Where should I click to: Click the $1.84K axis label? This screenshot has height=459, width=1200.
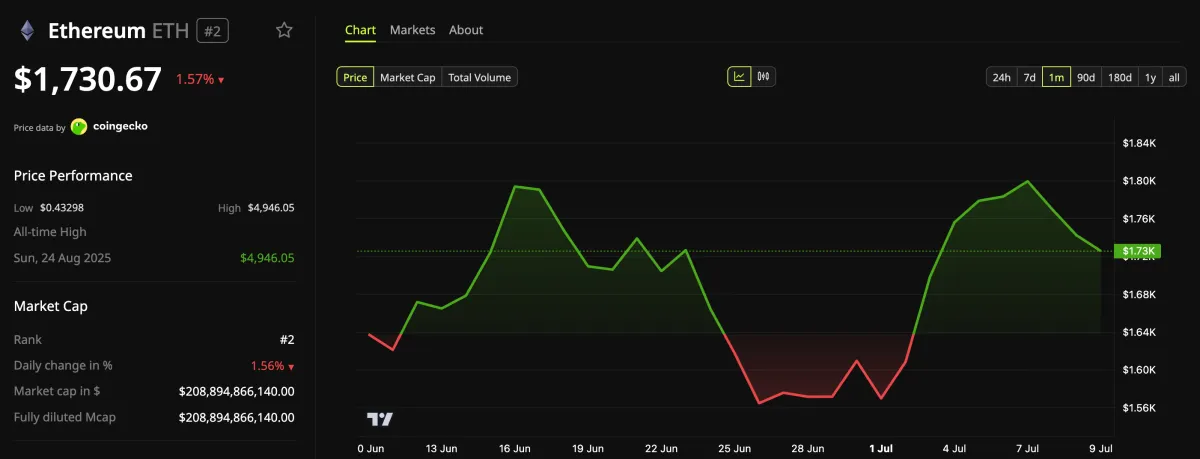1139,143
